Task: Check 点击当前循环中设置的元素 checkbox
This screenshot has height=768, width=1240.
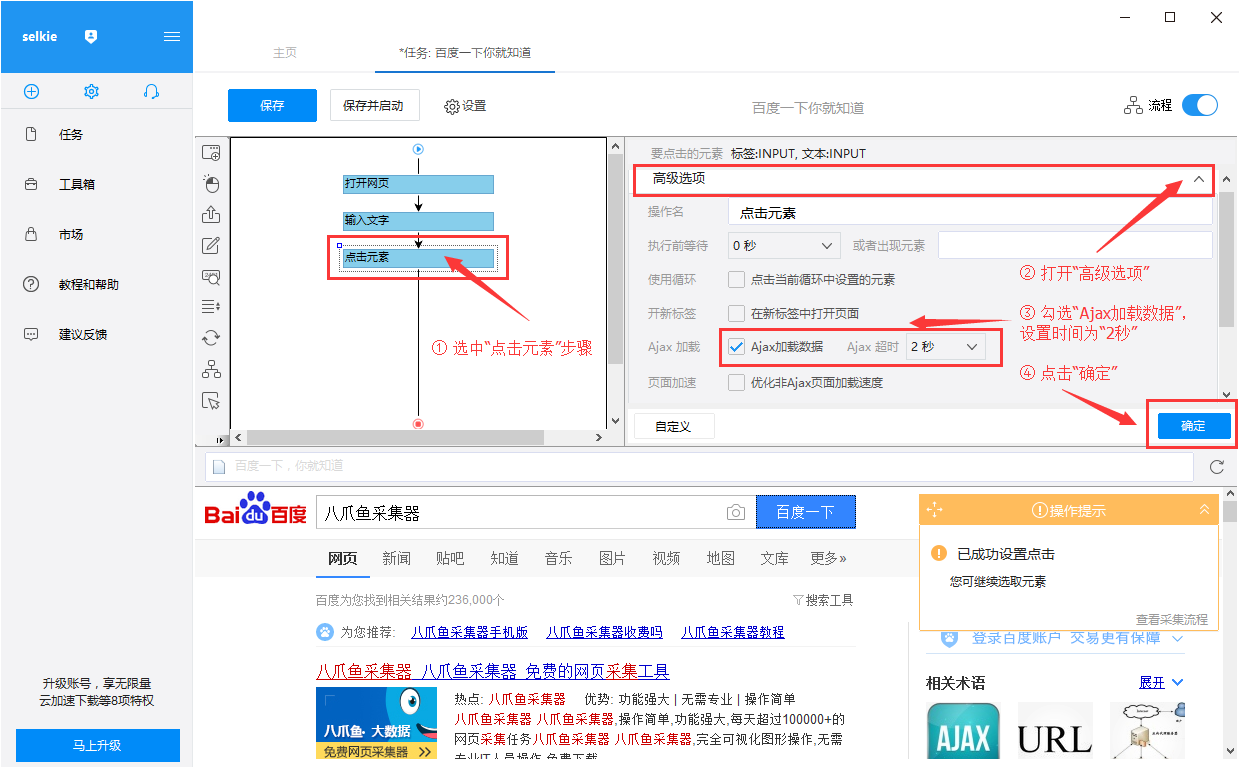Action: (x=736, y=279)
